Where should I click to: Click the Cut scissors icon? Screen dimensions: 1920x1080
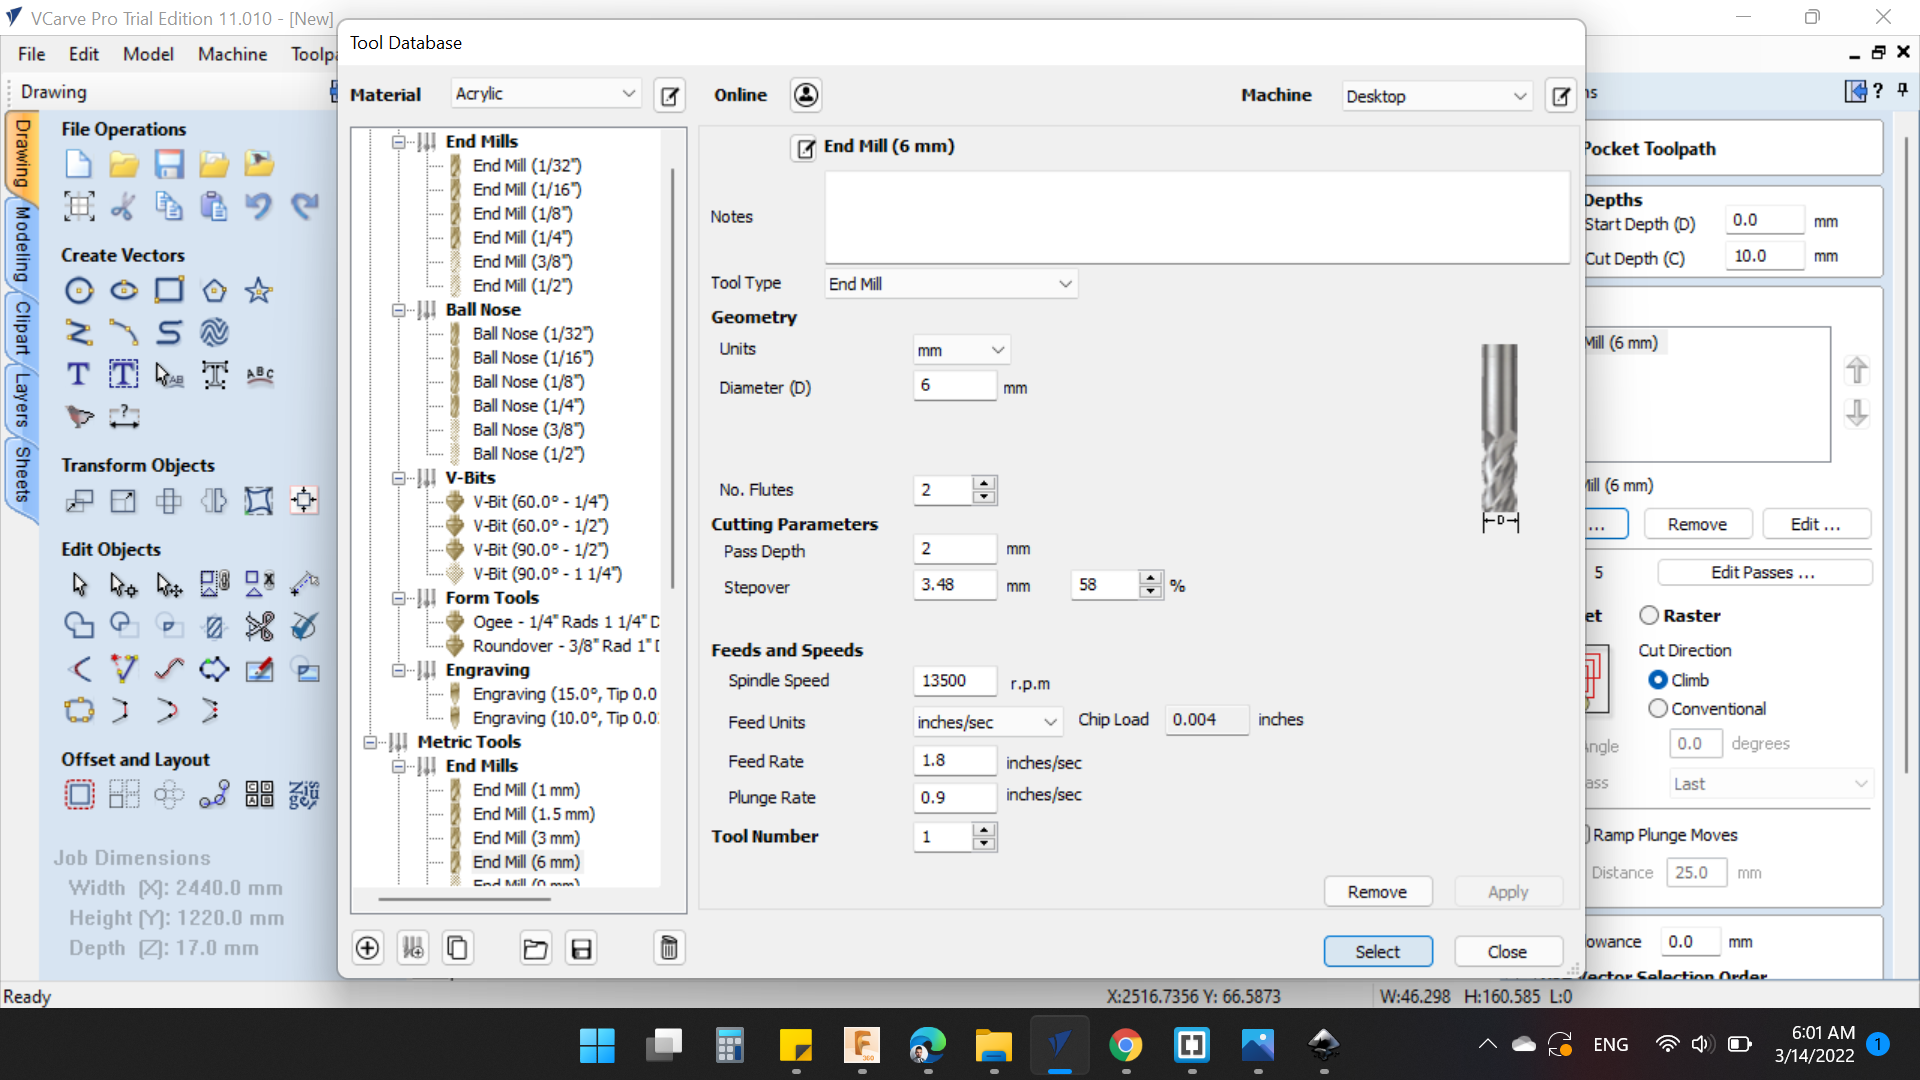point(124,206)
